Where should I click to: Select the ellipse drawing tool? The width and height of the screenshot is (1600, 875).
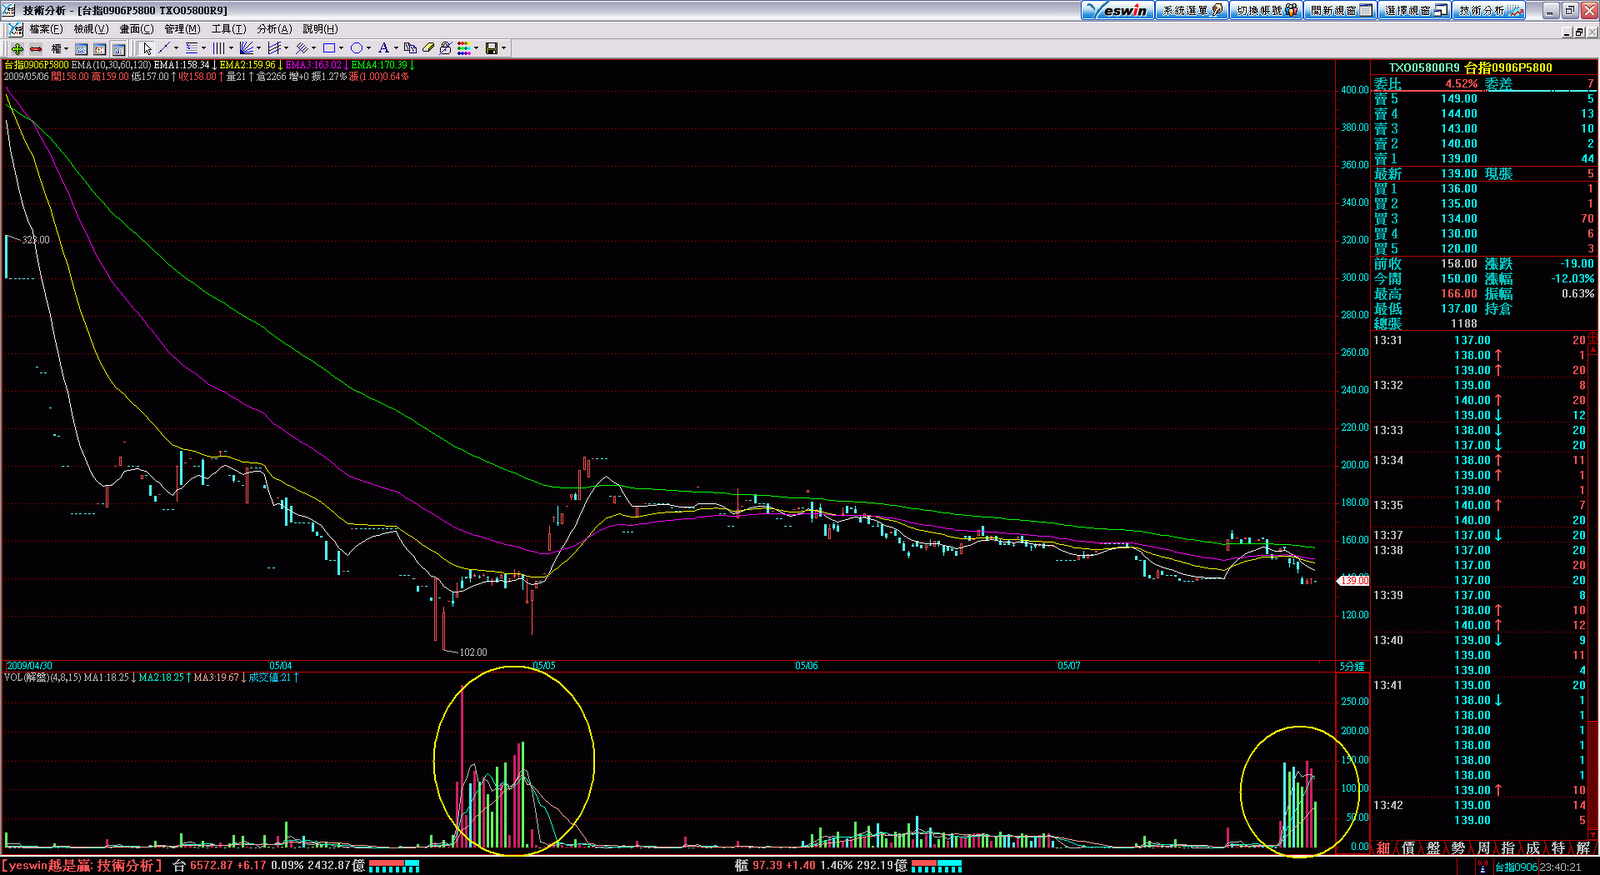point(356,48)
